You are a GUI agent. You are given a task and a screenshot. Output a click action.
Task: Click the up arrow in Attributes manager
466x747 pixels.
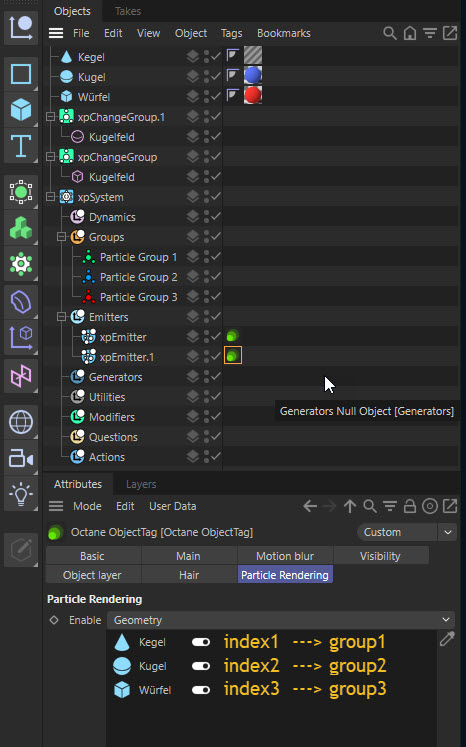350,506
